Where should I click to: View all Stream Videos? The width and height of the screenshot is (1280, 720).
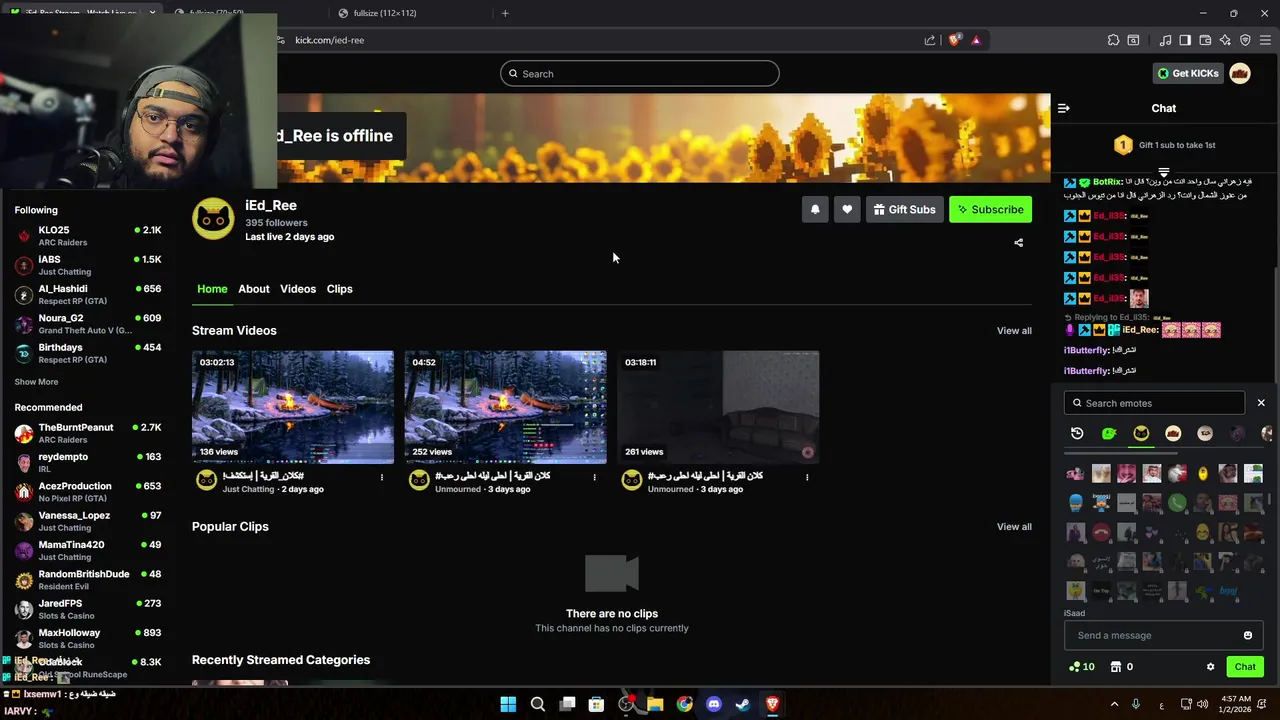coord(1014,331)
